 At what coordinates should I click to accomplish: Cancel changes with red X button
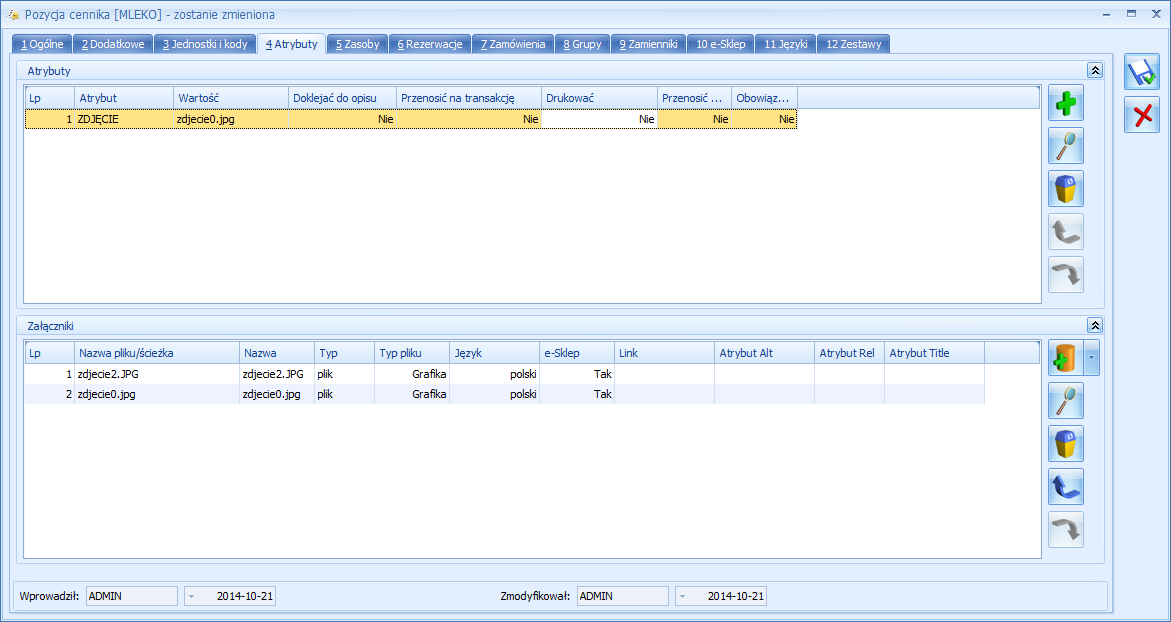1141,115
